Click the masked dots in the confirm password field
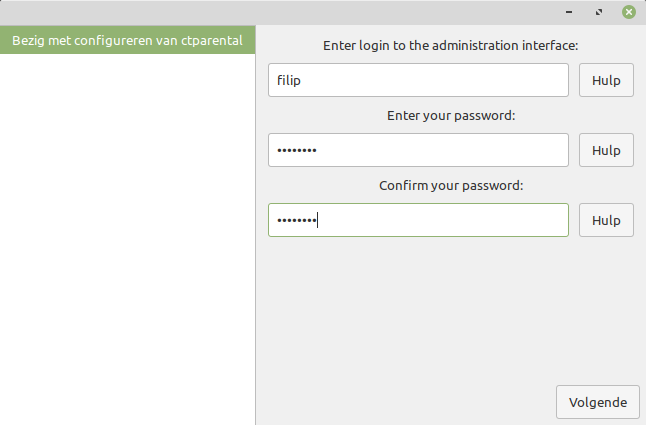Screen dimensions: 646x425 click(x=296, y=221)
